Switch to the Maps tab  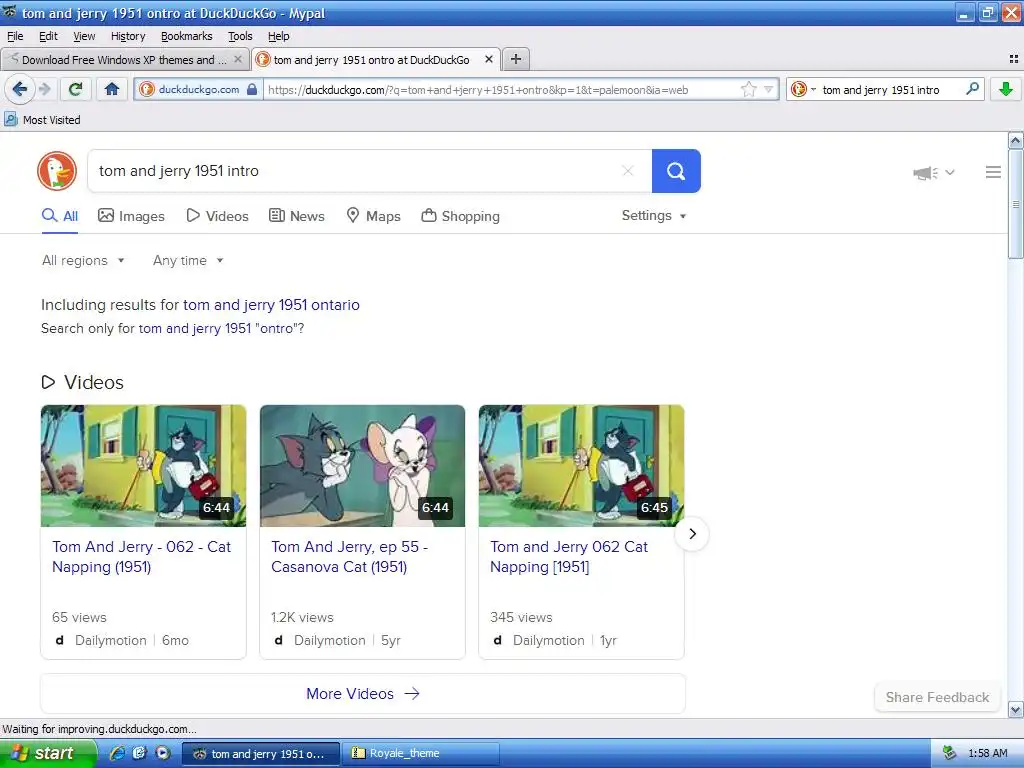374,216
